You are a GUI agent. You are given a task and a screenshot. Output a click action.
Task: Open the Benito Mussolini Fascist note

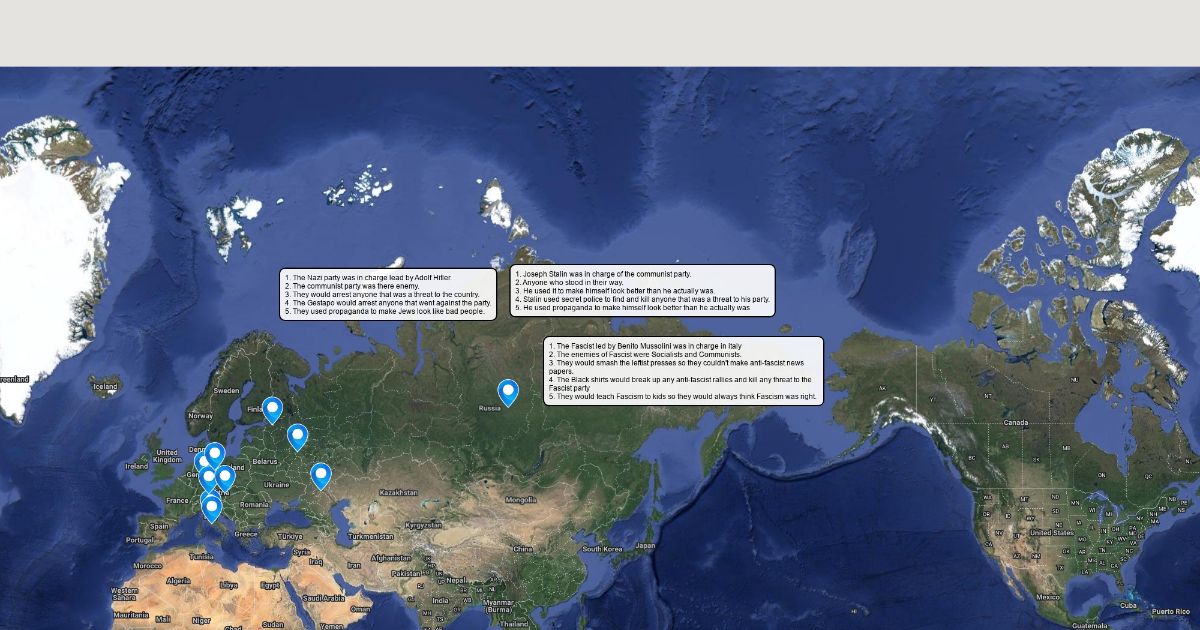tap(683, 370)
